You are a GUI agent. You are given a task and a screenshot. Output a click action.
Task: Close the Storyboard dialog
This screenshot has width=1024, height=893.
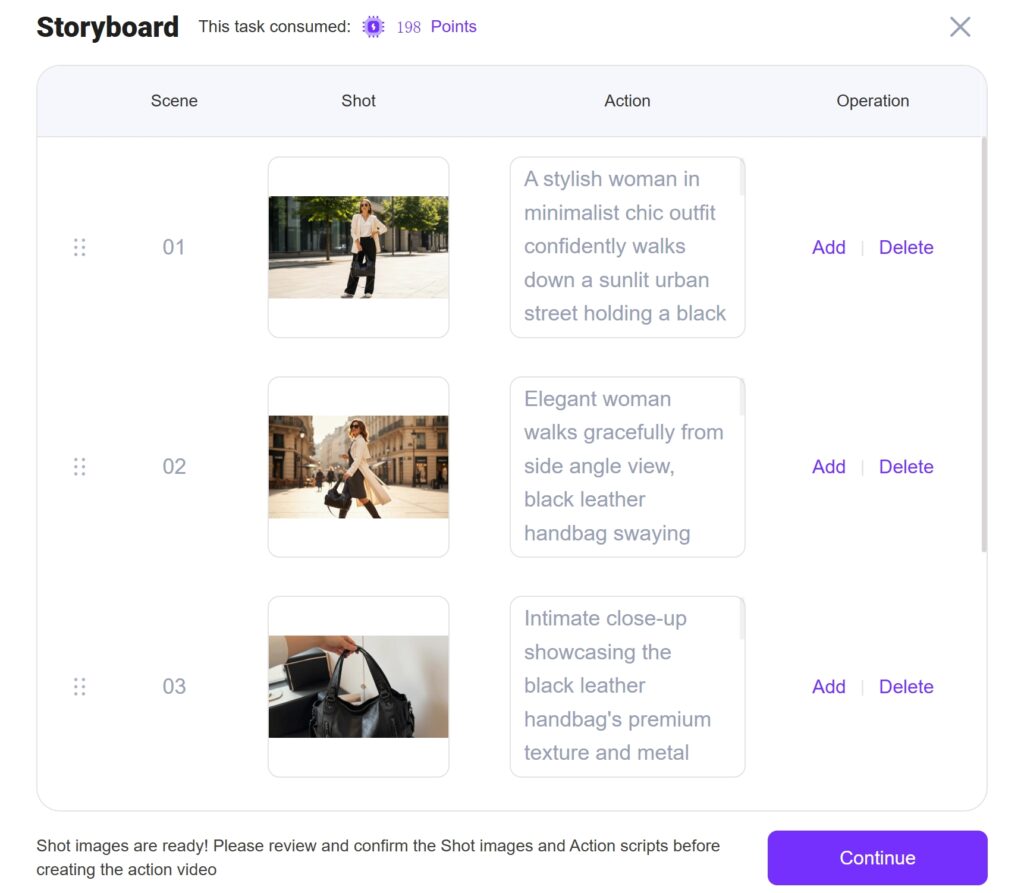point(960,27)
